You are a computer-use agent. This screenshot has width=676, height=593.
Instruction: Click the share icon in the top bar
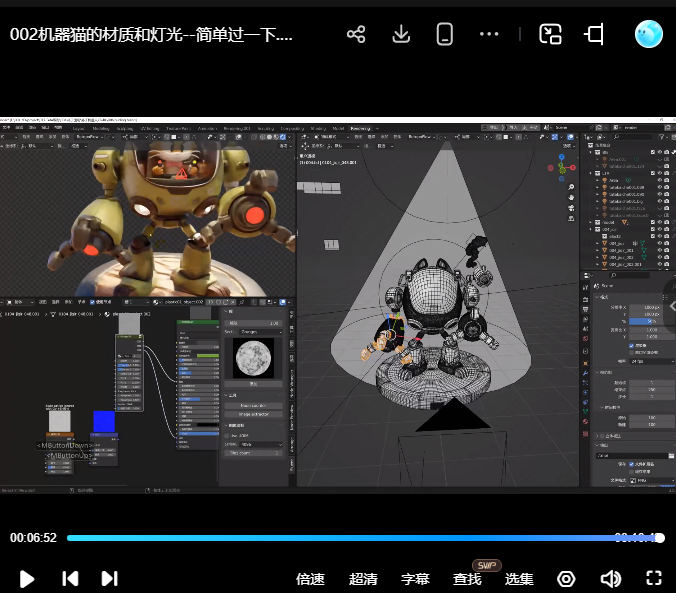pos(356,34)
